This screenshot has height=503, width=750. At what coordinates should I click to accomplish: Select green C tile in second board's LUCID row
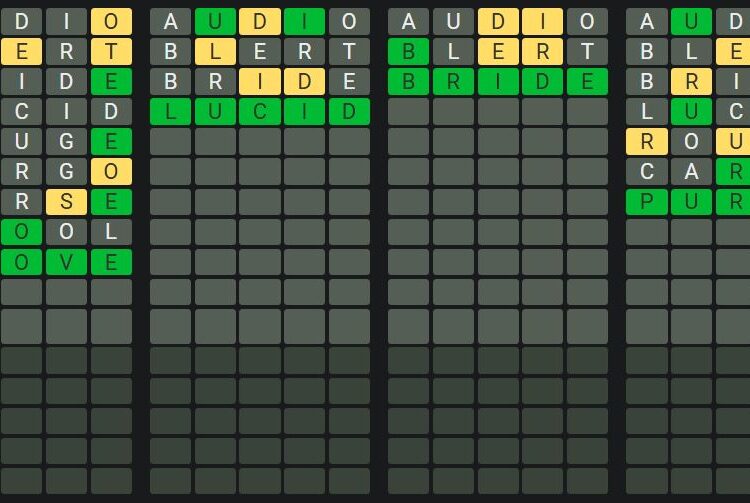coord(260,111)
